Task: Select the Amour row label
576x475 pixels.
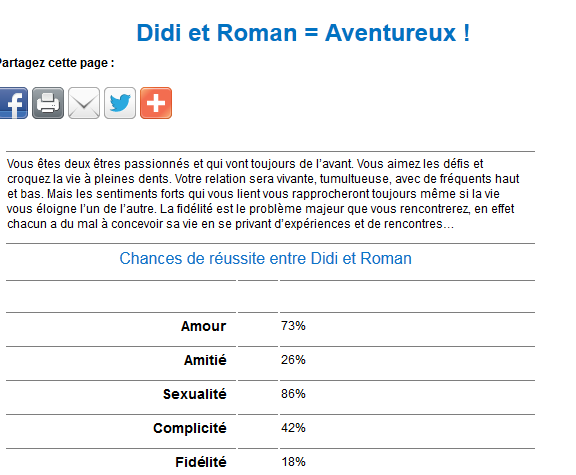Action: [x=204, y=326]
